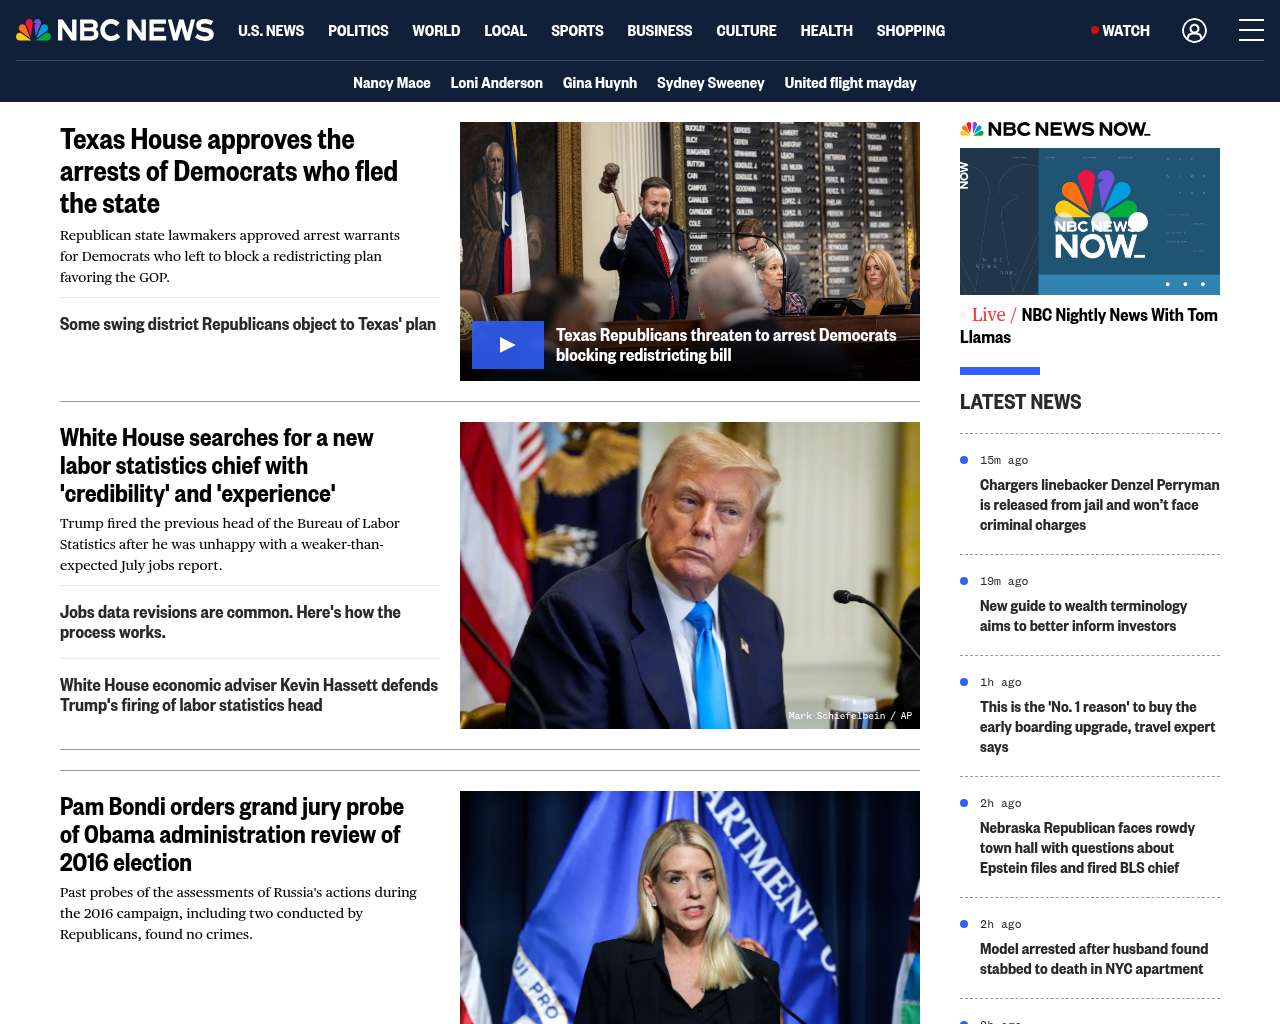This screenshot has width=1280, height=1024.
Task: Open the user account profile icon
Action: tap(1194, 31)
